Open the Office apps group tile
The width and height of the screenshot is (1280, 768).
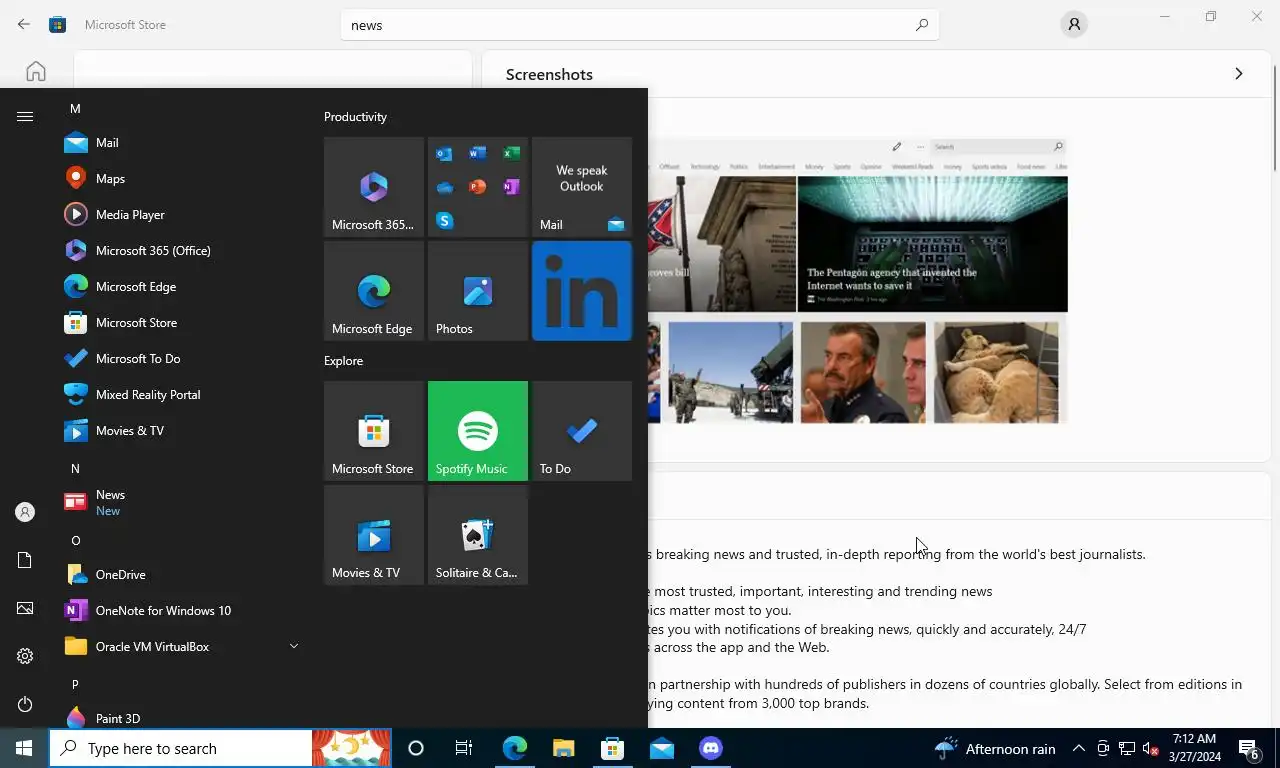tap(478, 187)
